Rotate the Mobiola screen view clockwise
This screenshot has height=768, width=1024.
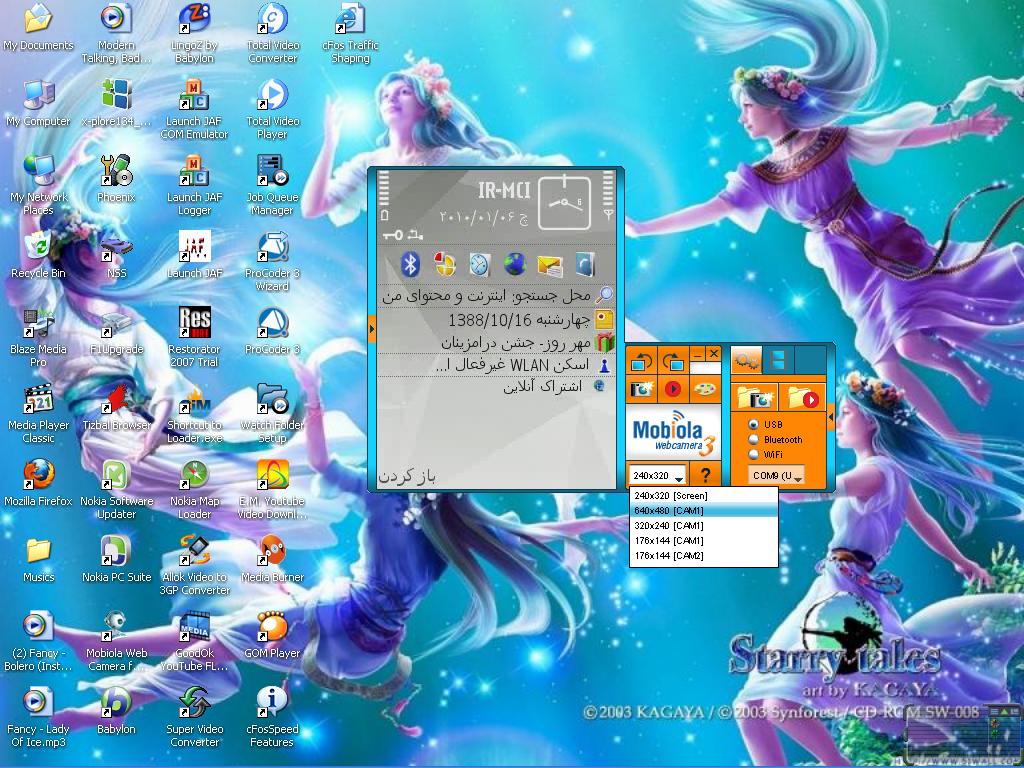(673, 360)
